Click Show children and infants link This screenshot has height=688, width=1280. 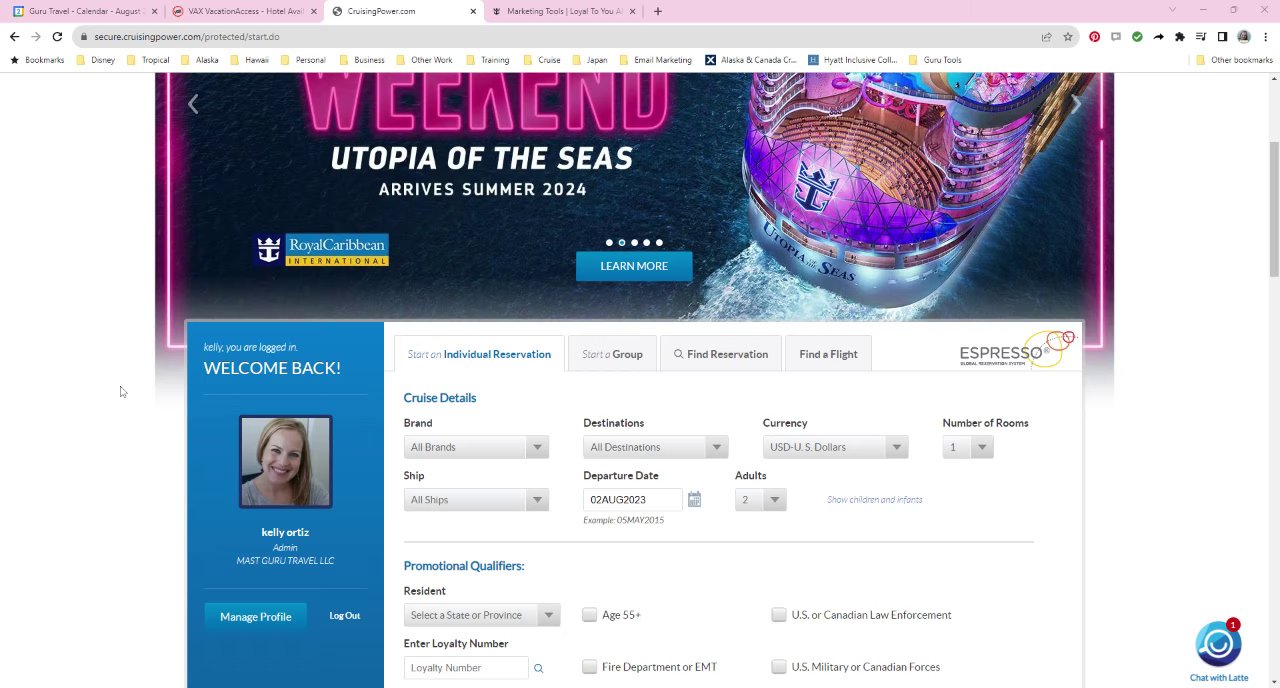(x=874, y=500)
